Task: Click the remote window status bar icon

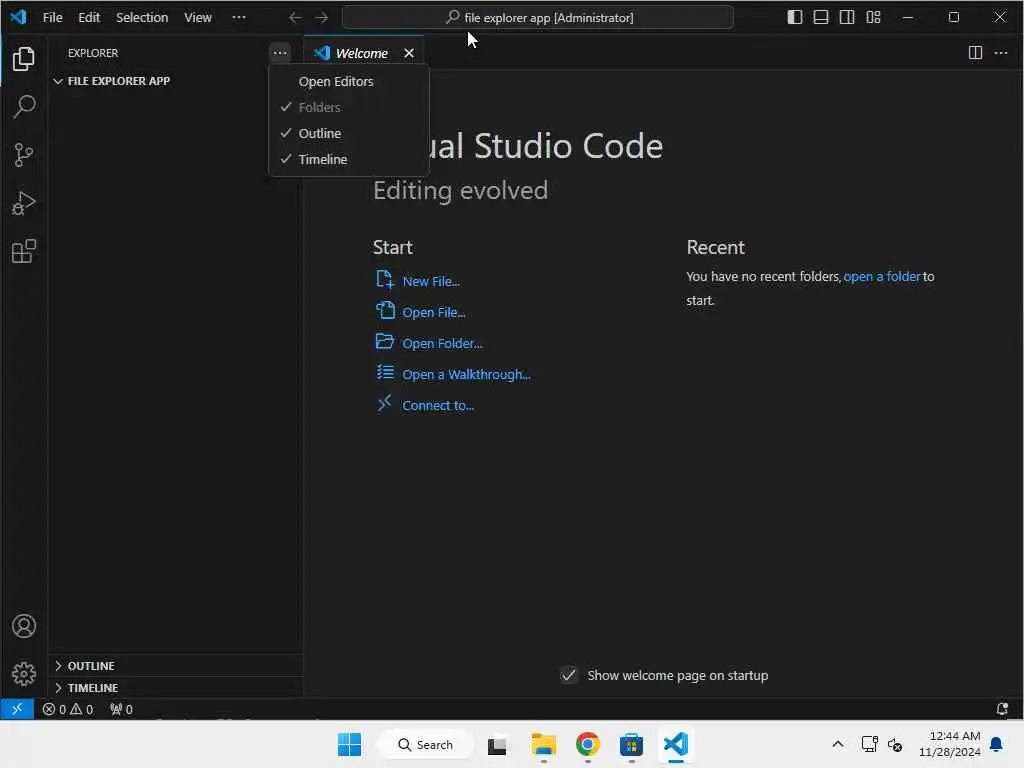Action: click(x=17, y=709)
